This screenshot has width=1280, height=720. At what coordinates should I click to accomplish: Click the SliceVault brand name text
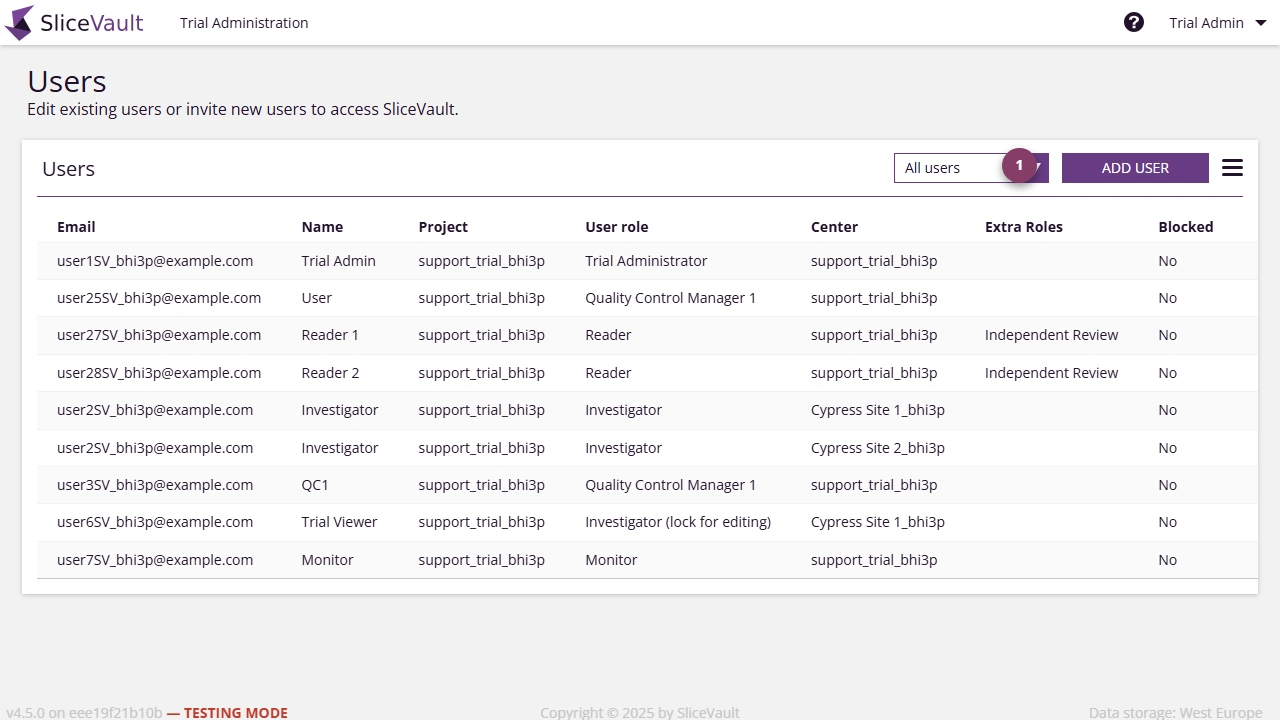pyautogui.click(x=92, y=22)
